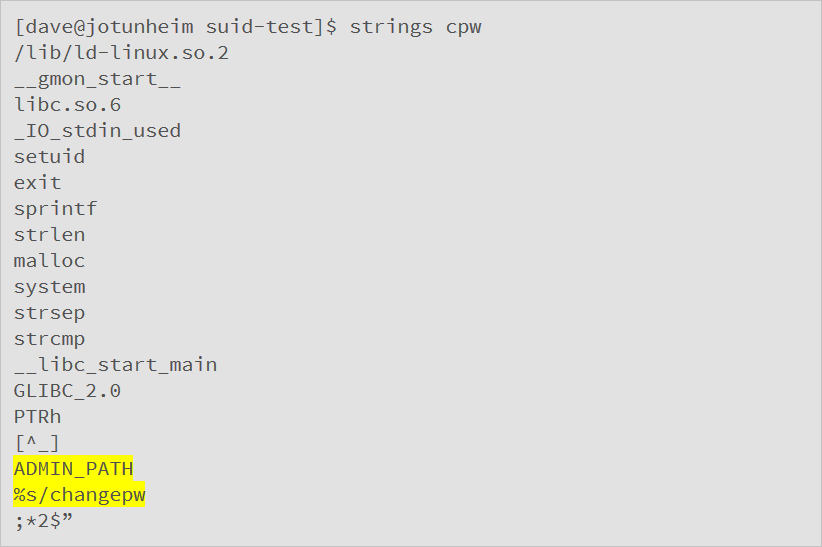Click the _IO_stdin_used string
822x547 pixels.
click(x=97, y=131)
